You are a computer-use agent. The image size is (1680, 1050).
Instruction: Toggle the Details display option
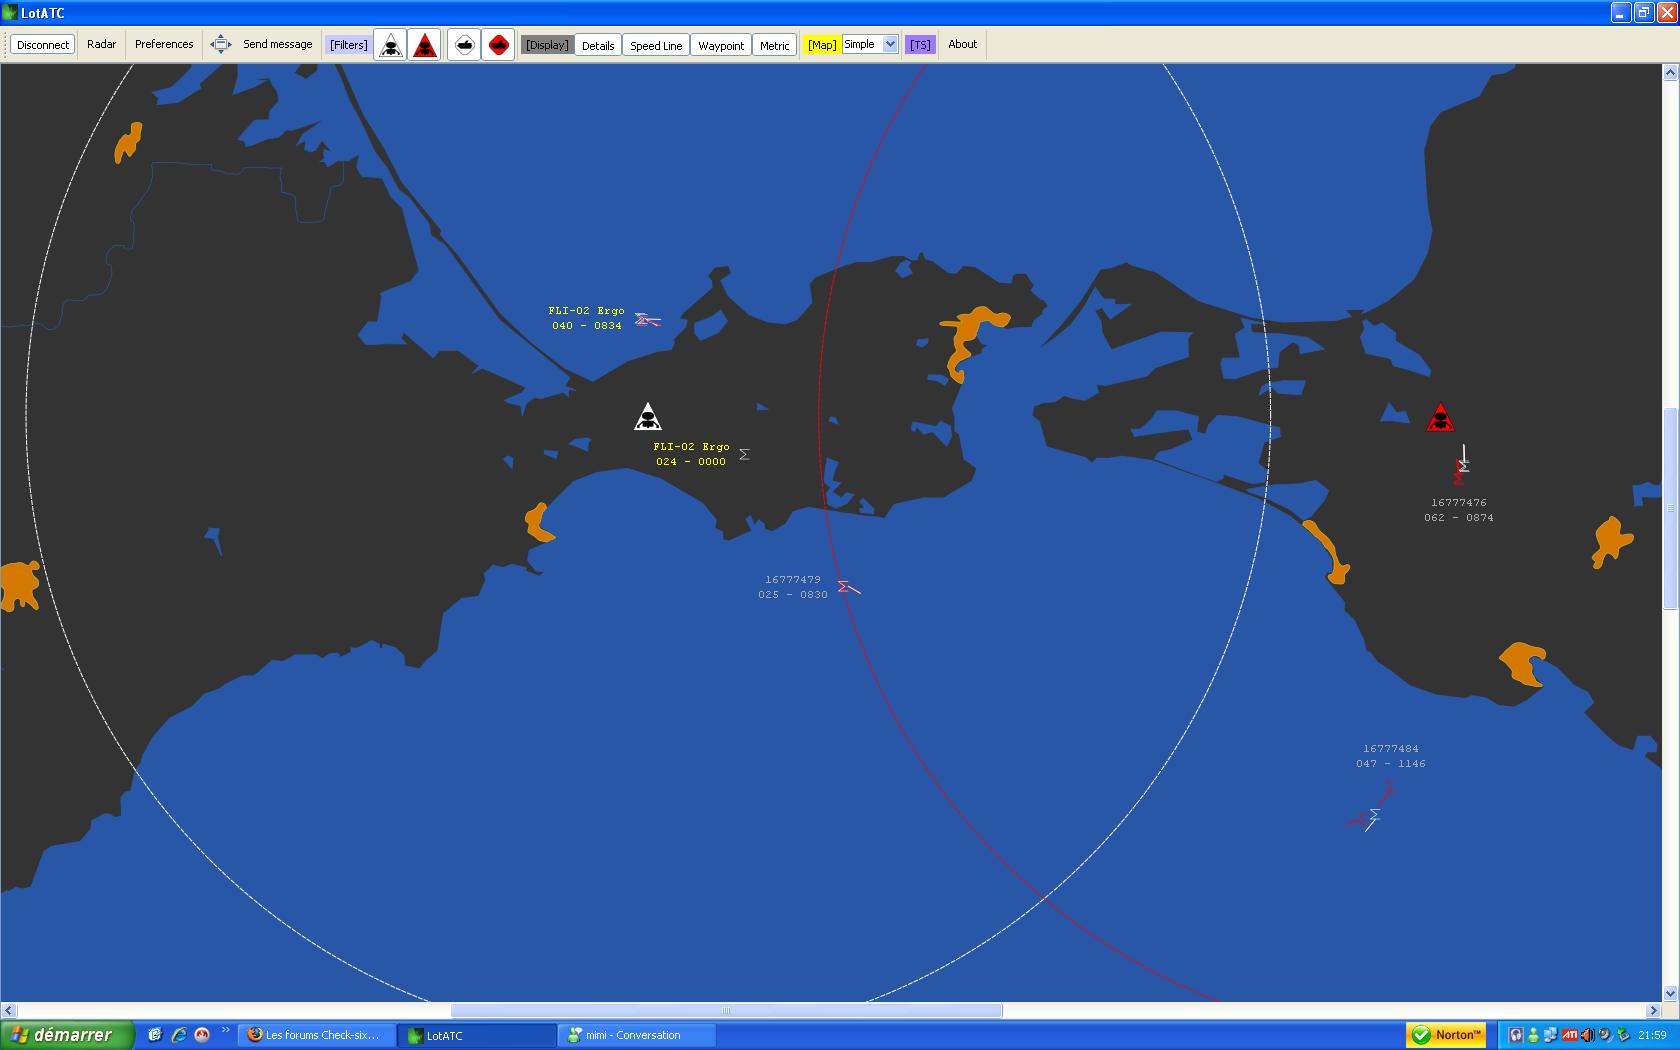click(x=598, y=45)
